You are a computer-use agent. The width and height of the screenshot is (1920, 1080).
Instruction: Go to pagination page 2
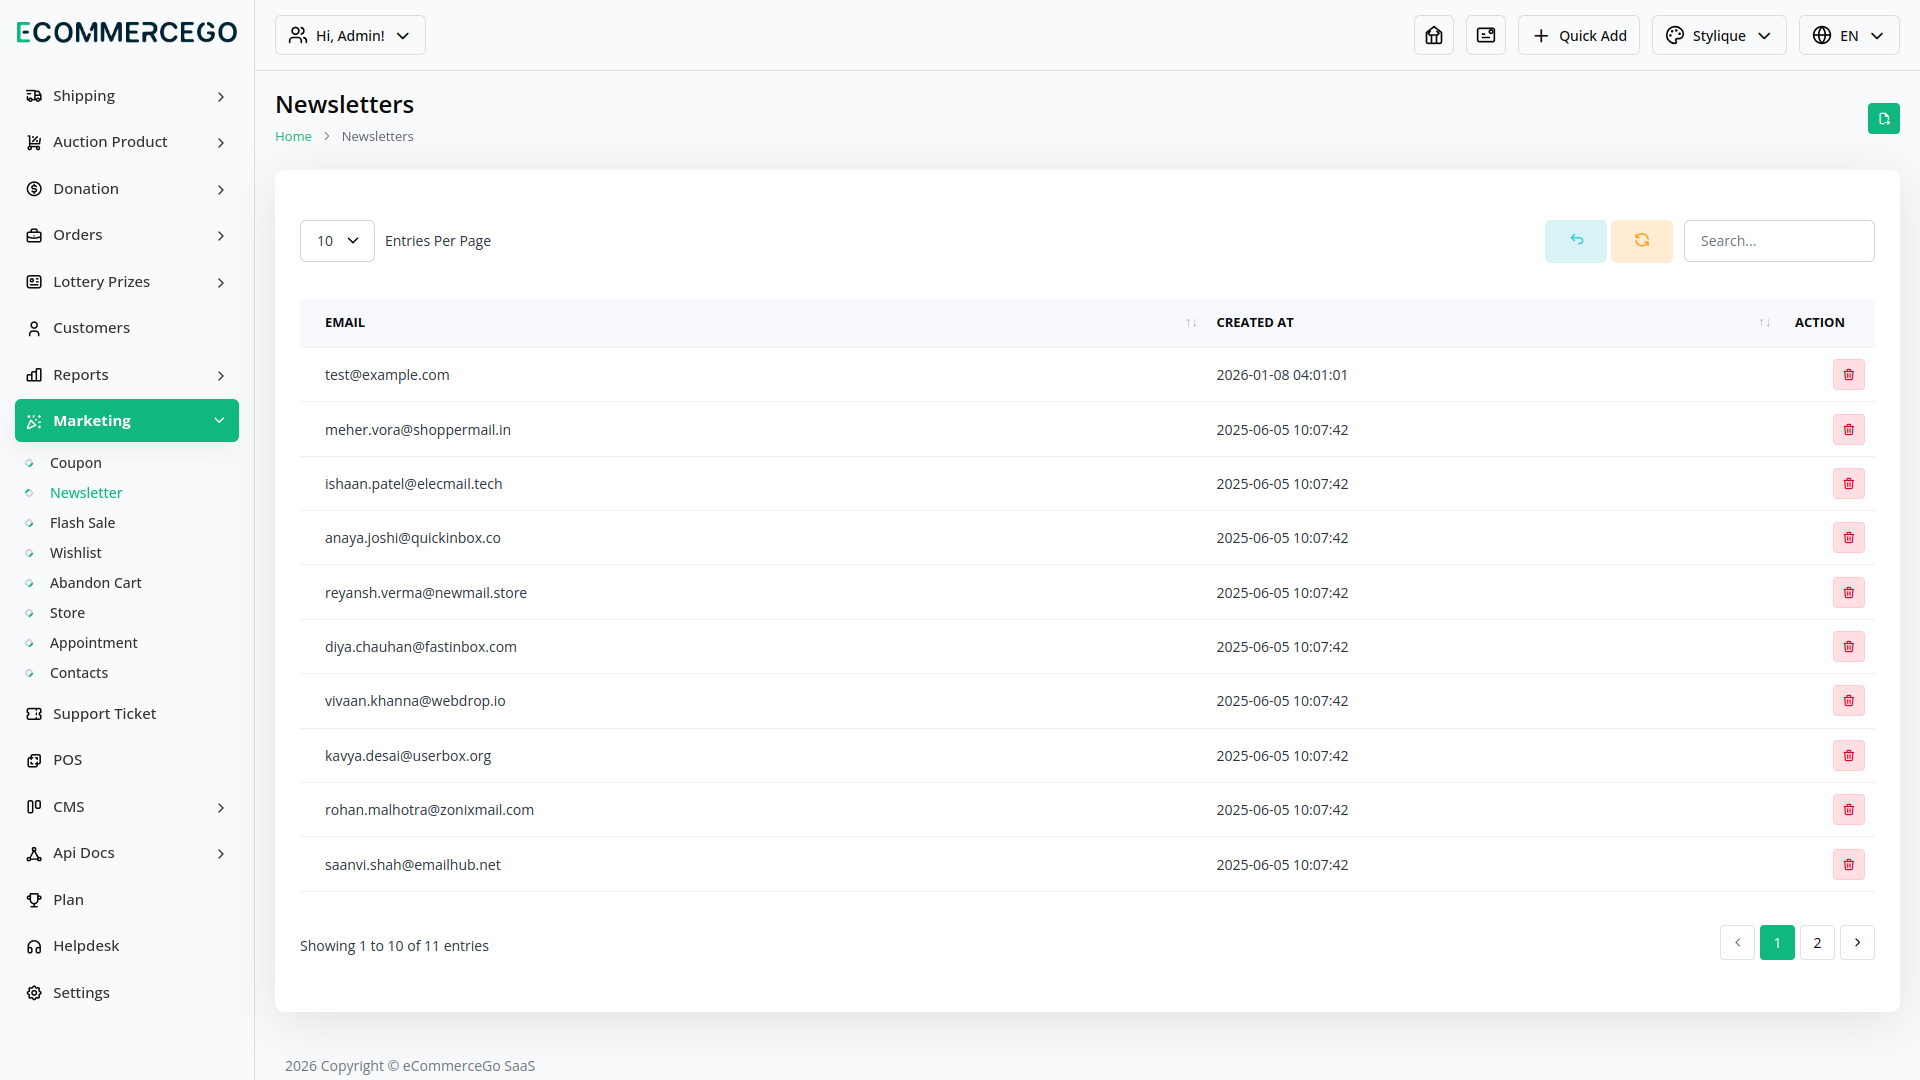(x=1817, y=943)
